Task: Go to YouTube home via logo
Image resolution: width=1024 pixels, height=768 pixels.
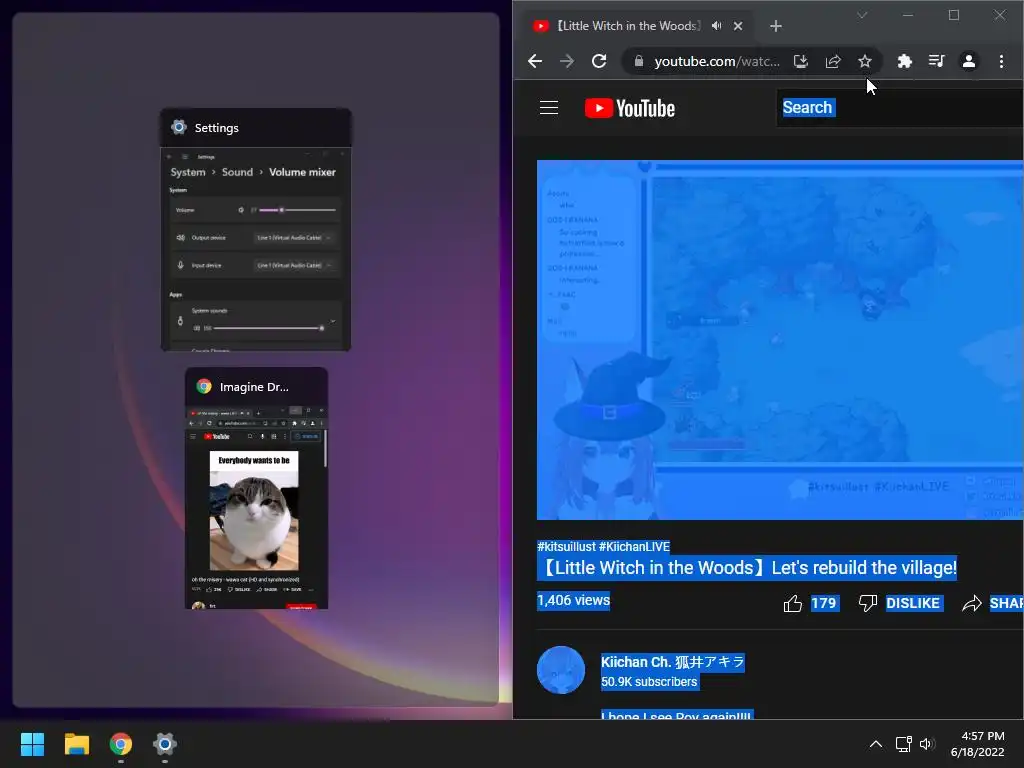Action: (630, 108)
